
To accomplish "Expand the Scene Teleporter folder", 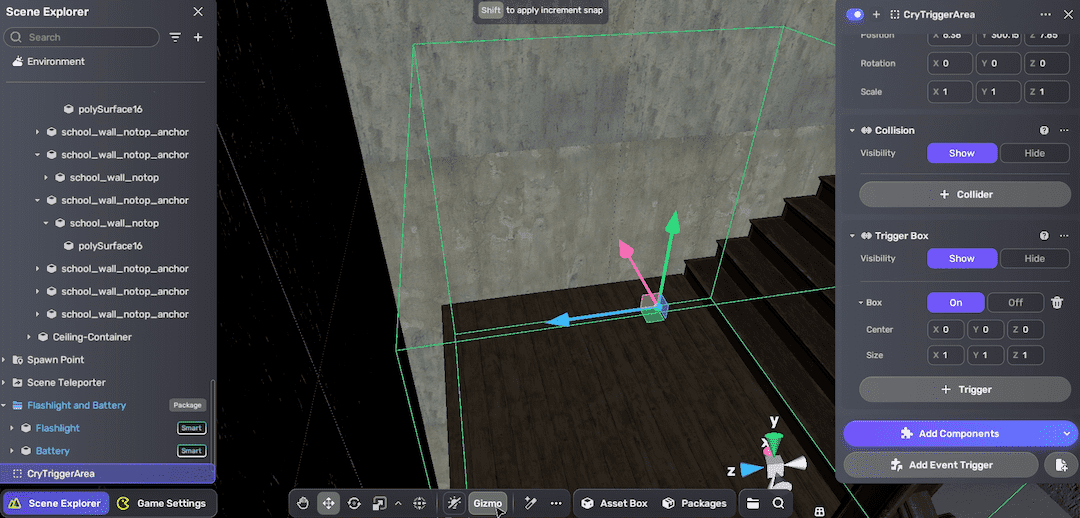I will click(3, 382).
